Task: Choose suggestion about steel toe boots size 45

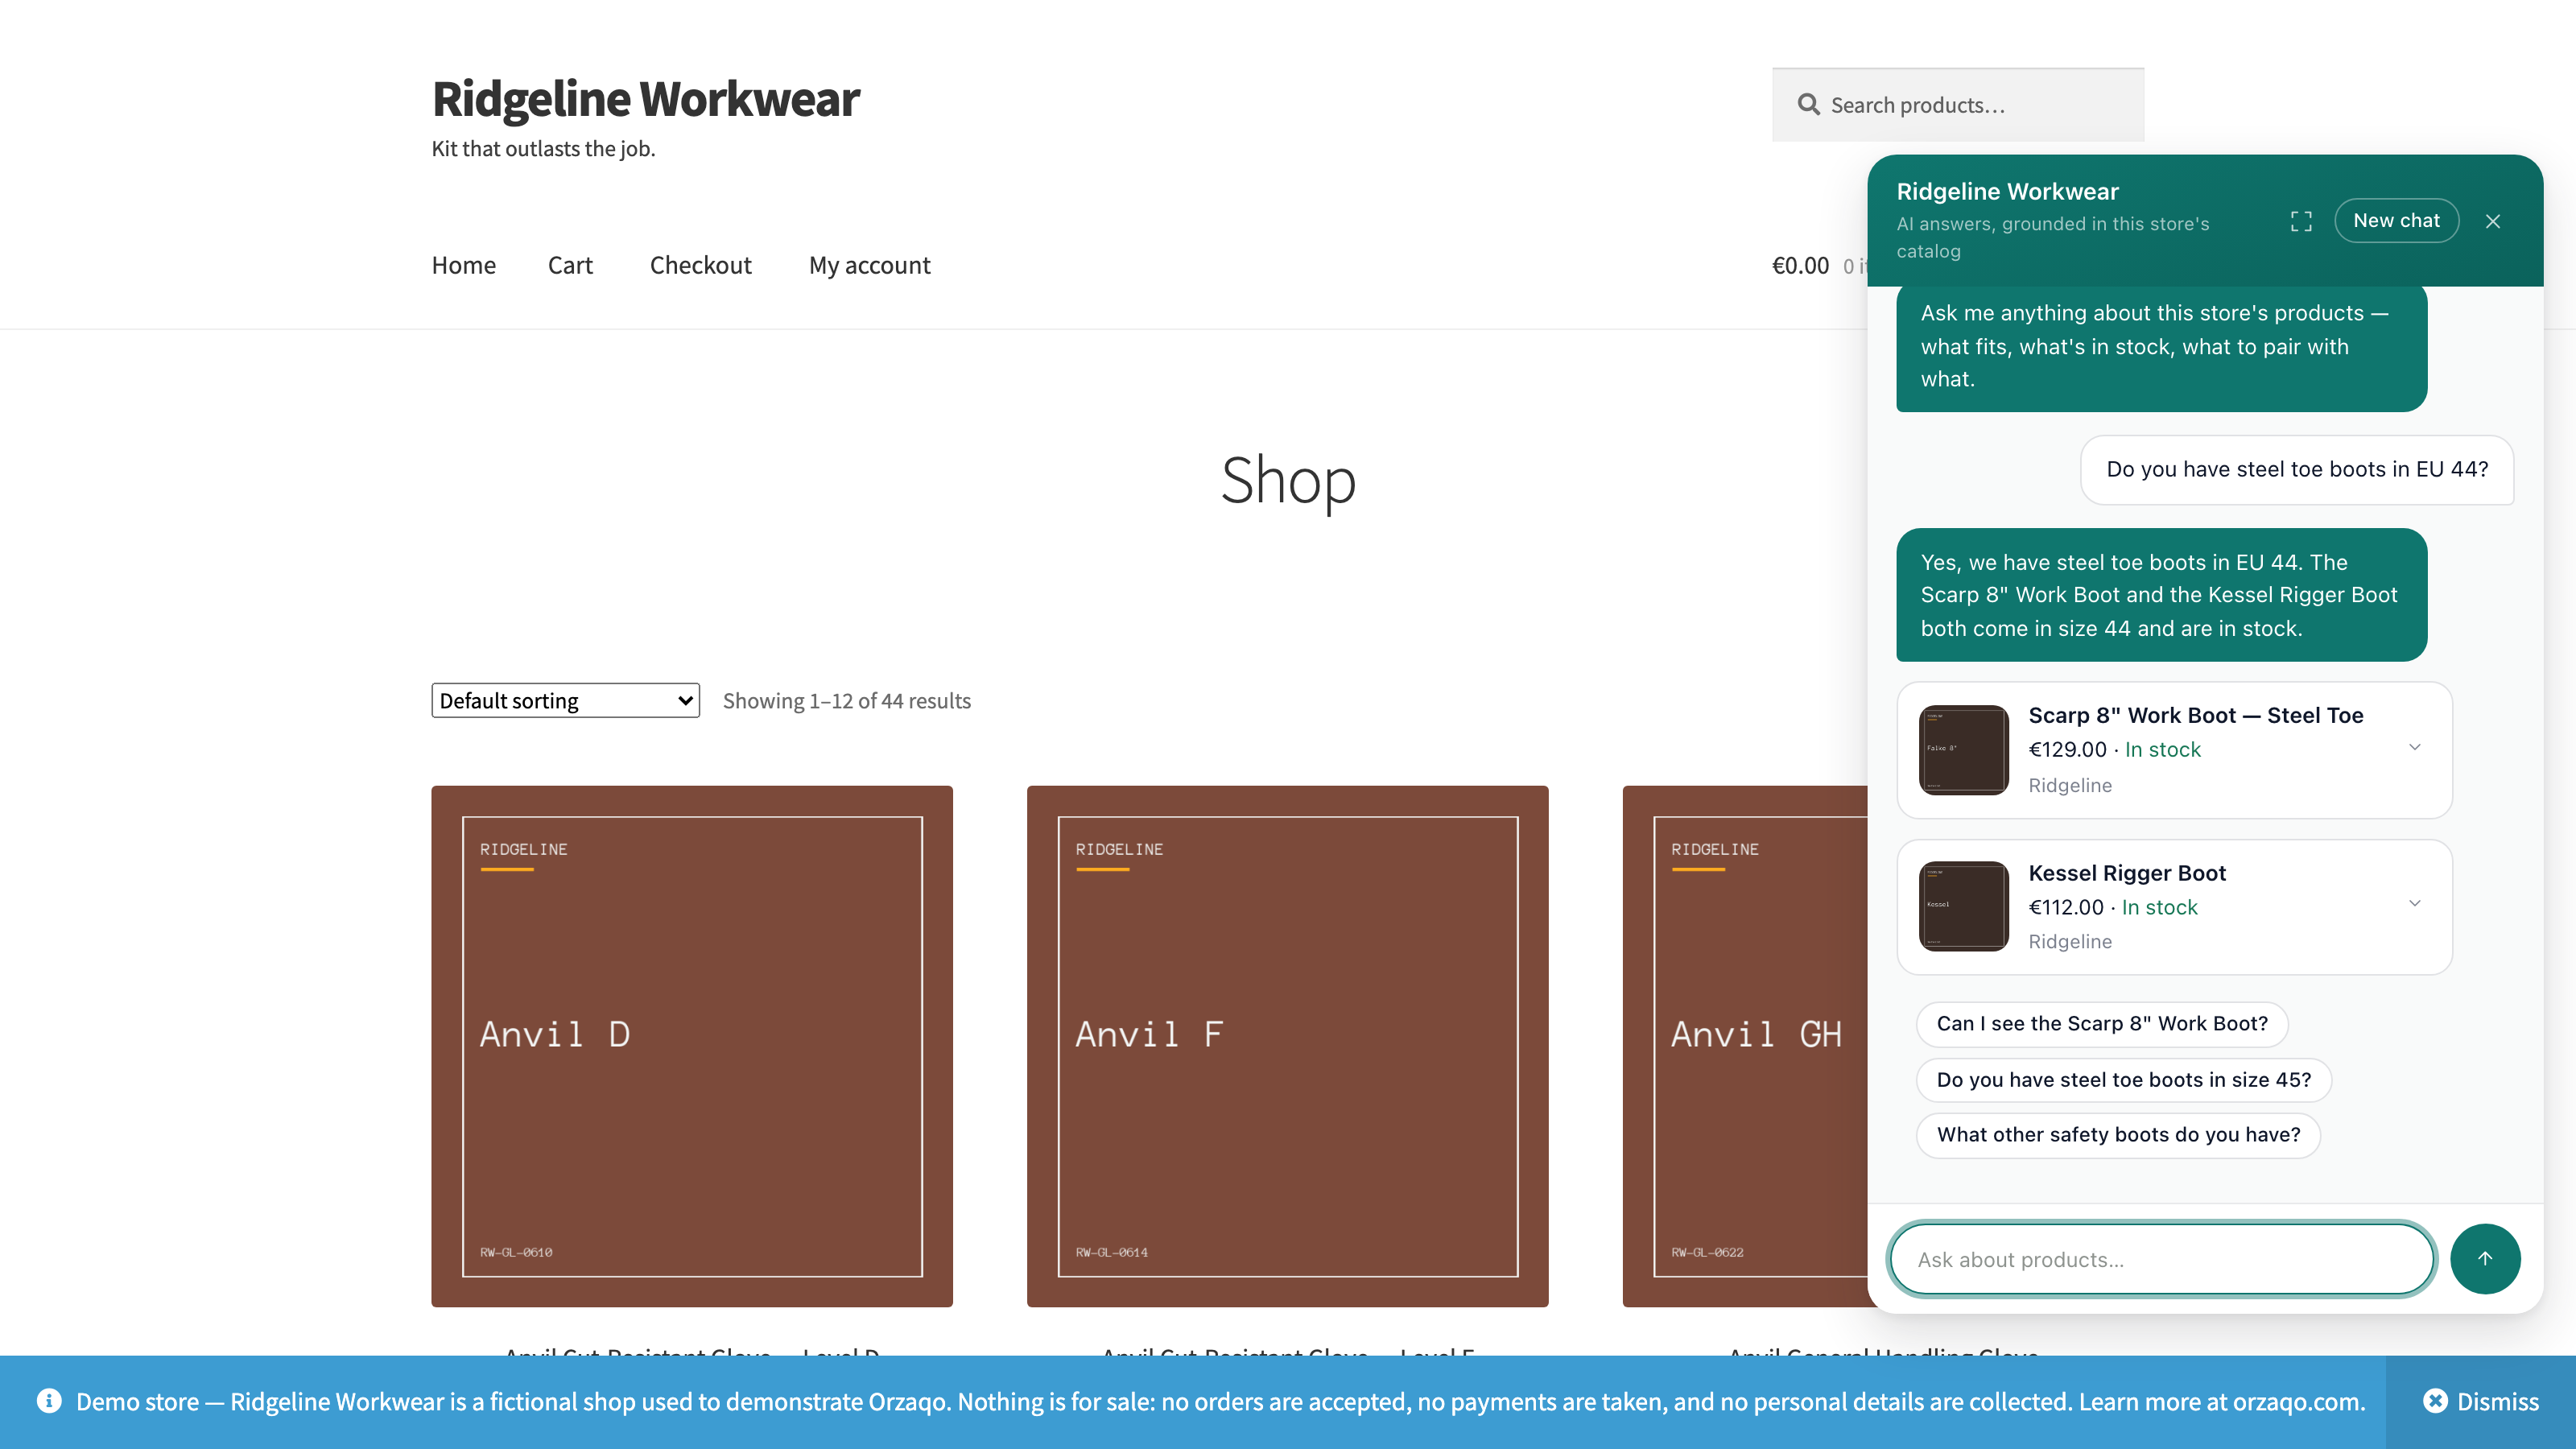Action: (2123, 1080)
